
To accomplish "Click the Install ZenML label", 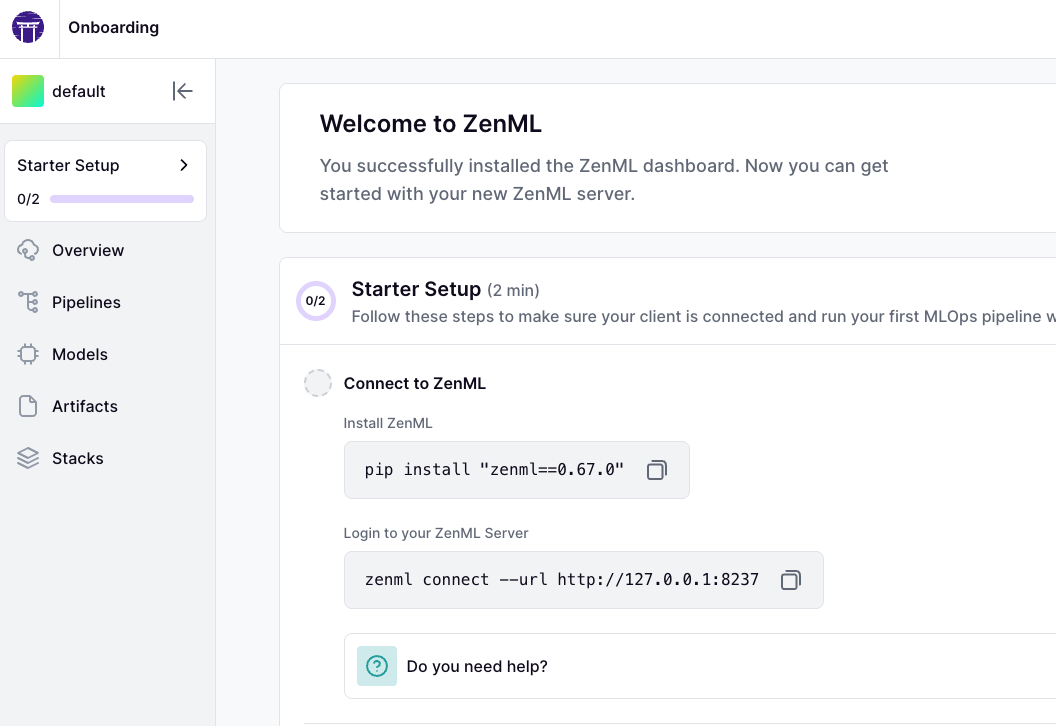I will pyautogui.click(x=388, y=423).
